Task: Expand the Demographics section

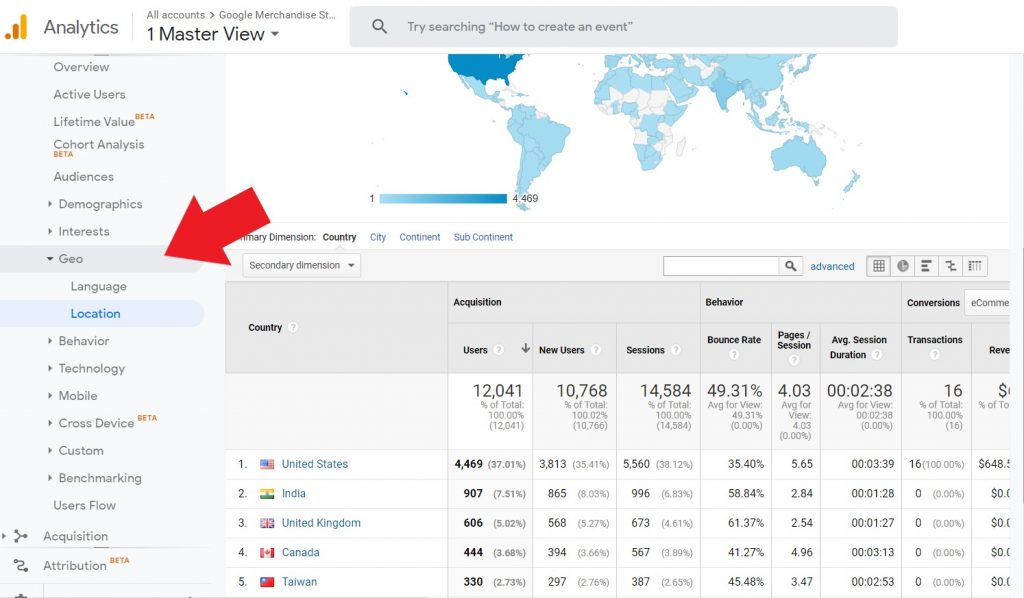Action: [50, 204]
